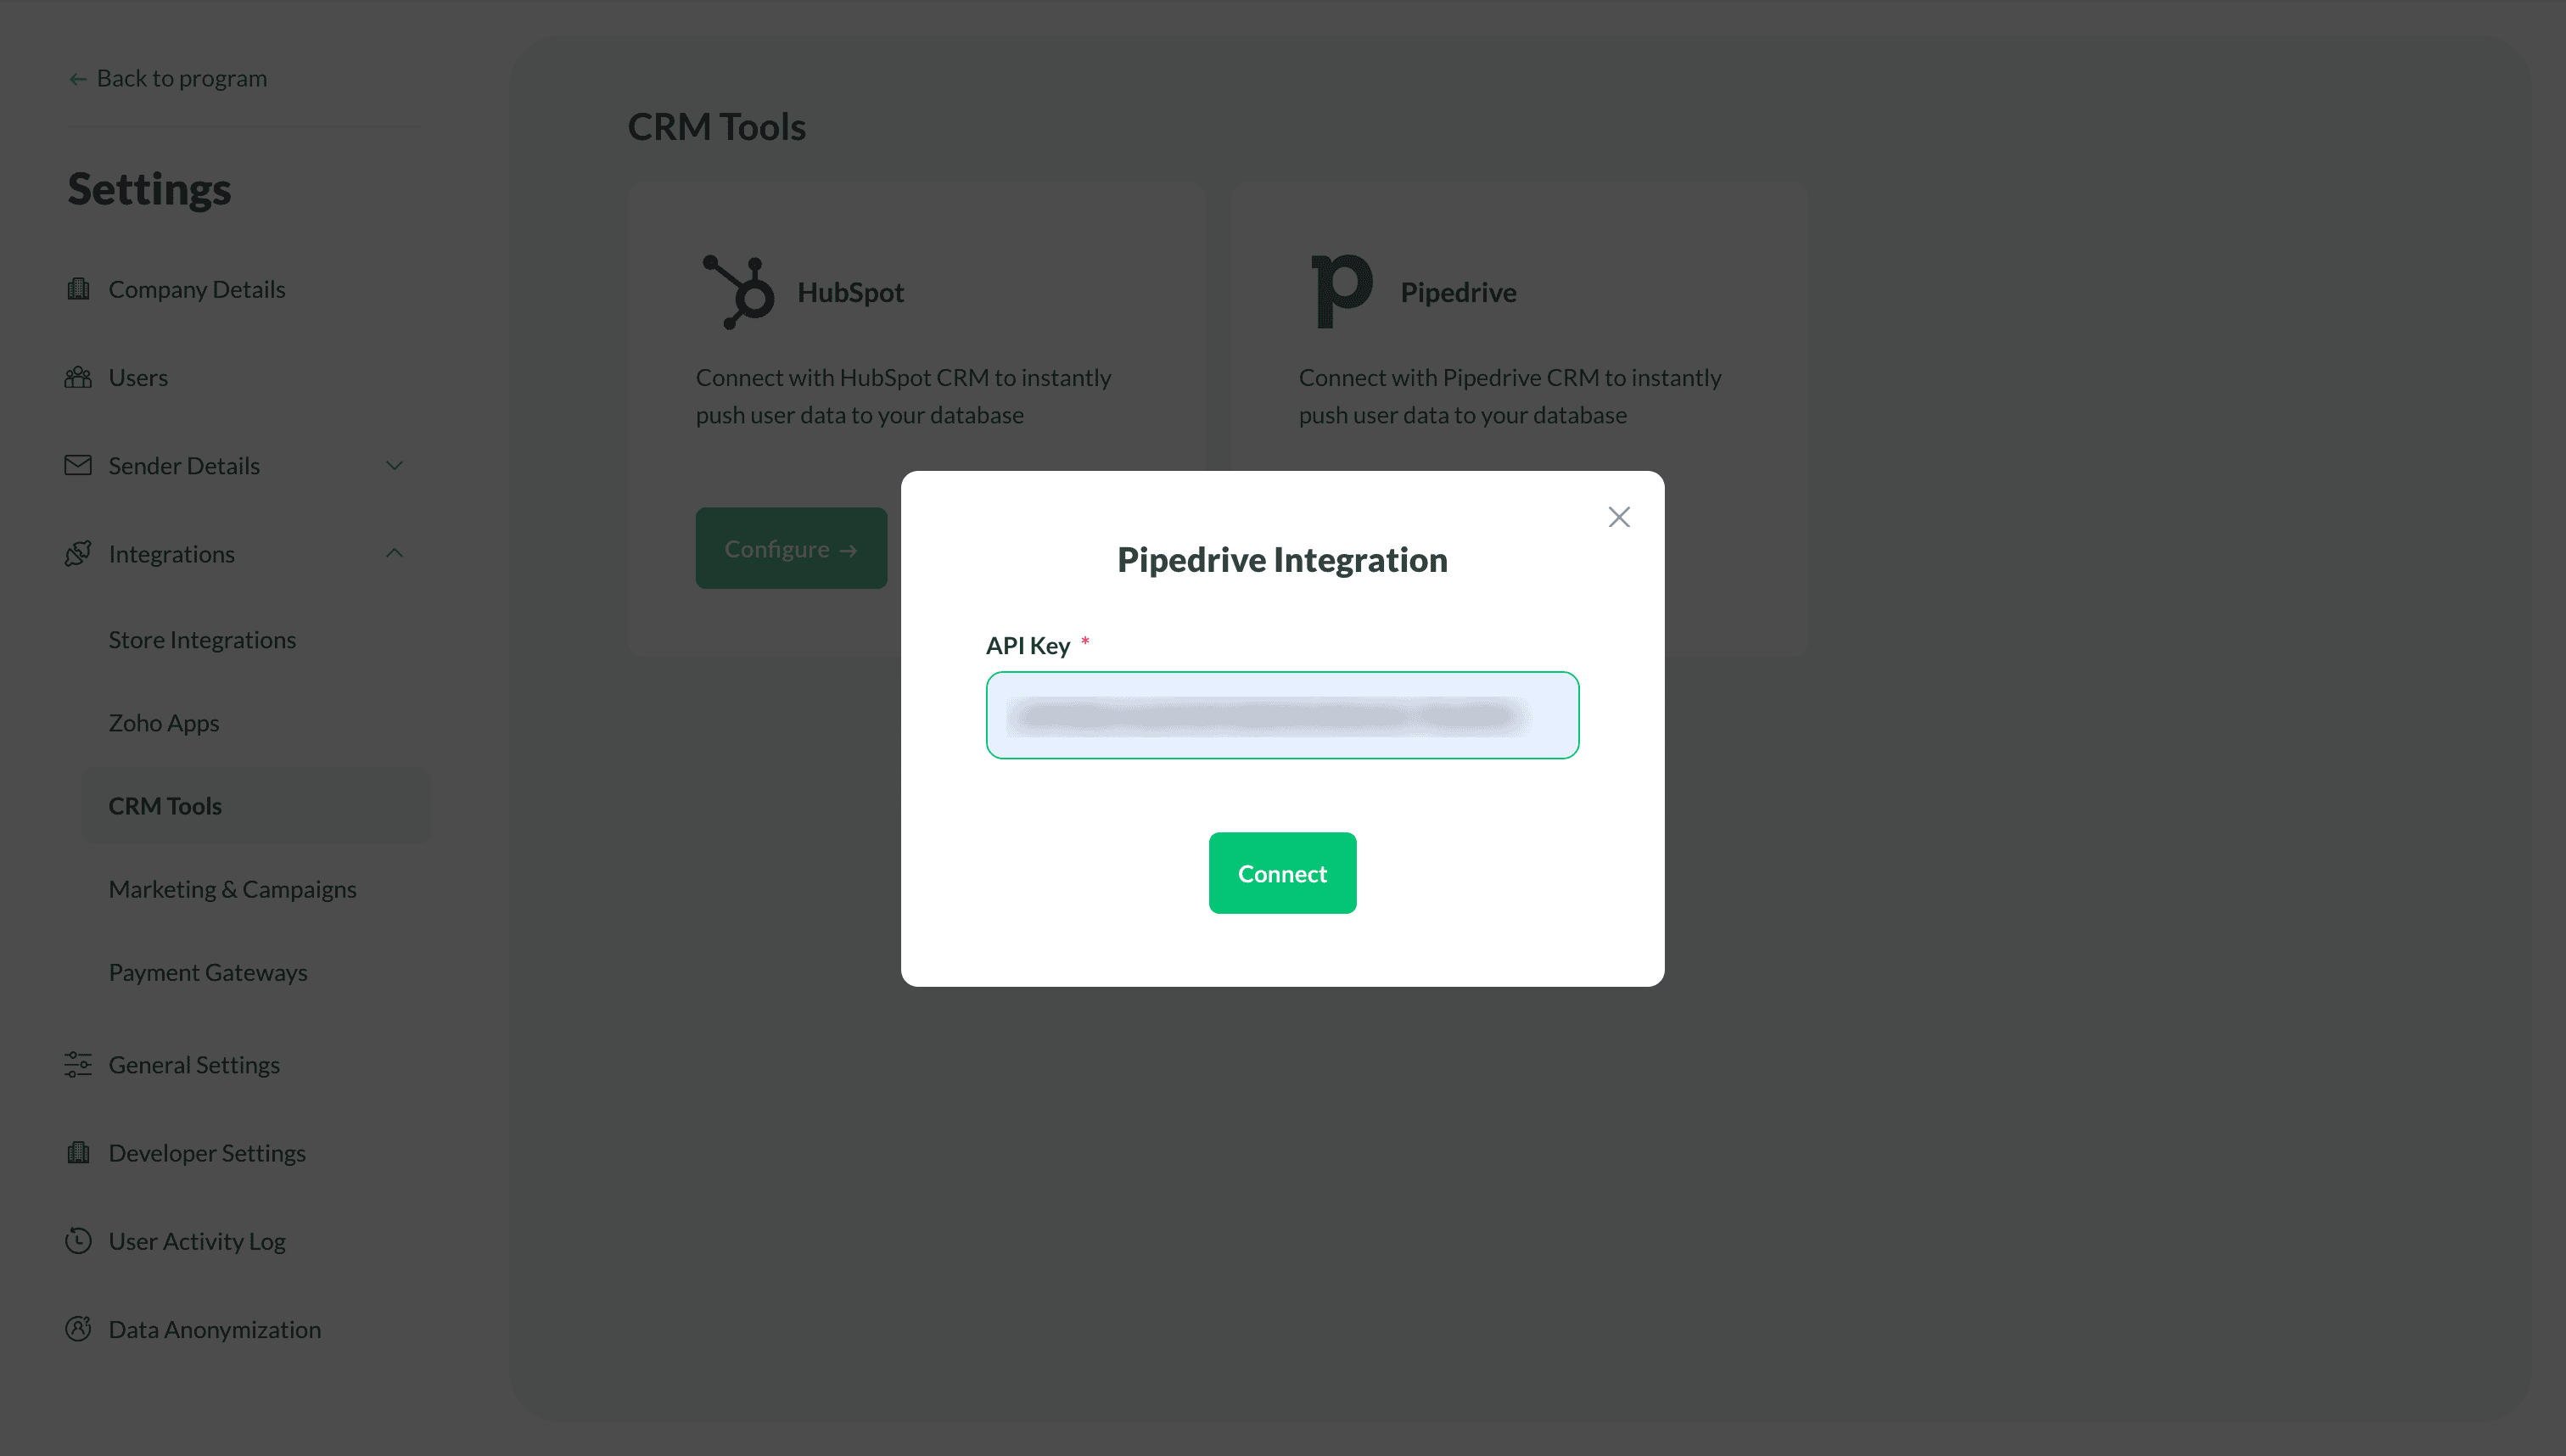2566x1456 pixels.
Task: Expand the Sender Details chevron
Action: tap(395, 465)
